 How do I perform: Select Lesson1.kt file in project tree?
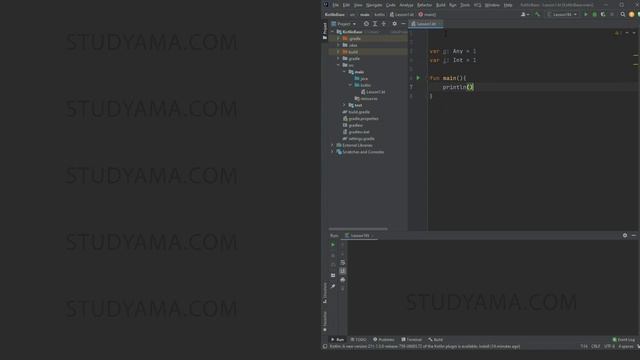click(373, 92)
